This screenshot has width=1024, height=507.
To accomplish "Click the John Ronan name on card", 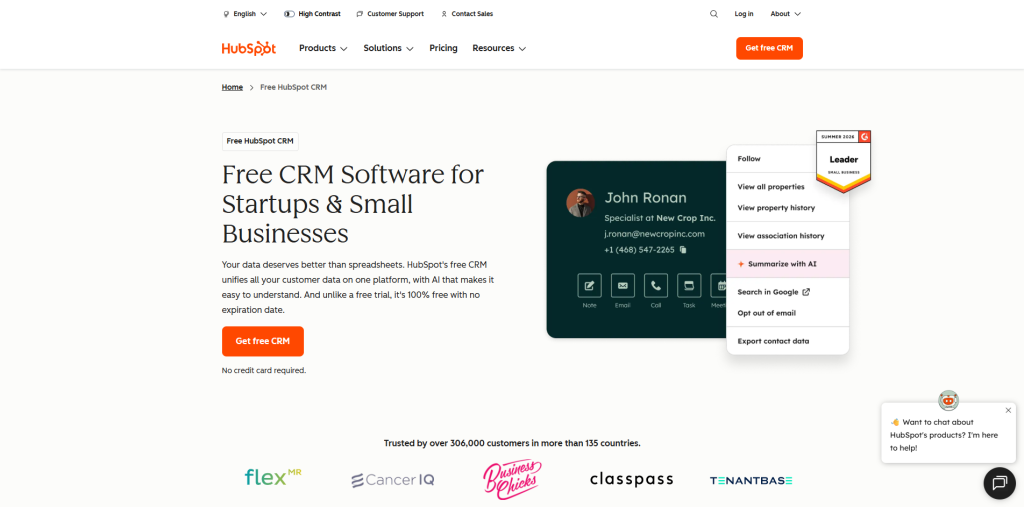I will click(x=645, y=197).
